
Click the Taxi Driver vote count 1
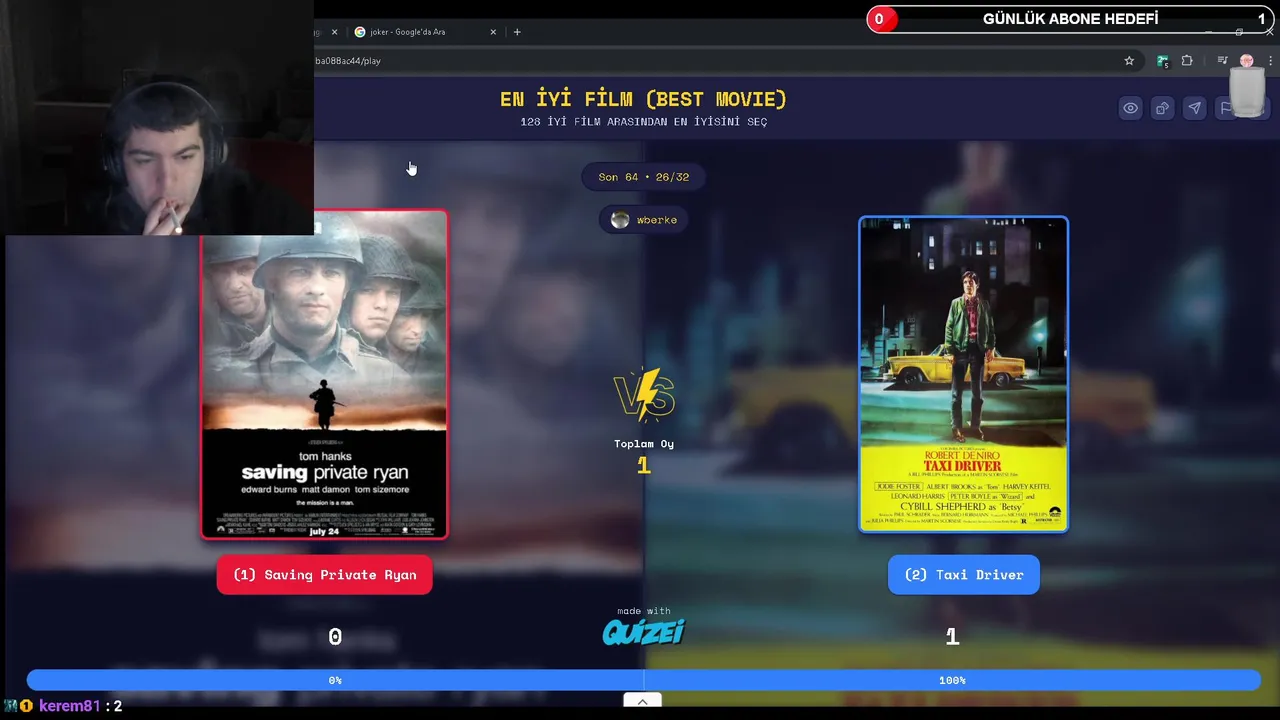(952, 637)
